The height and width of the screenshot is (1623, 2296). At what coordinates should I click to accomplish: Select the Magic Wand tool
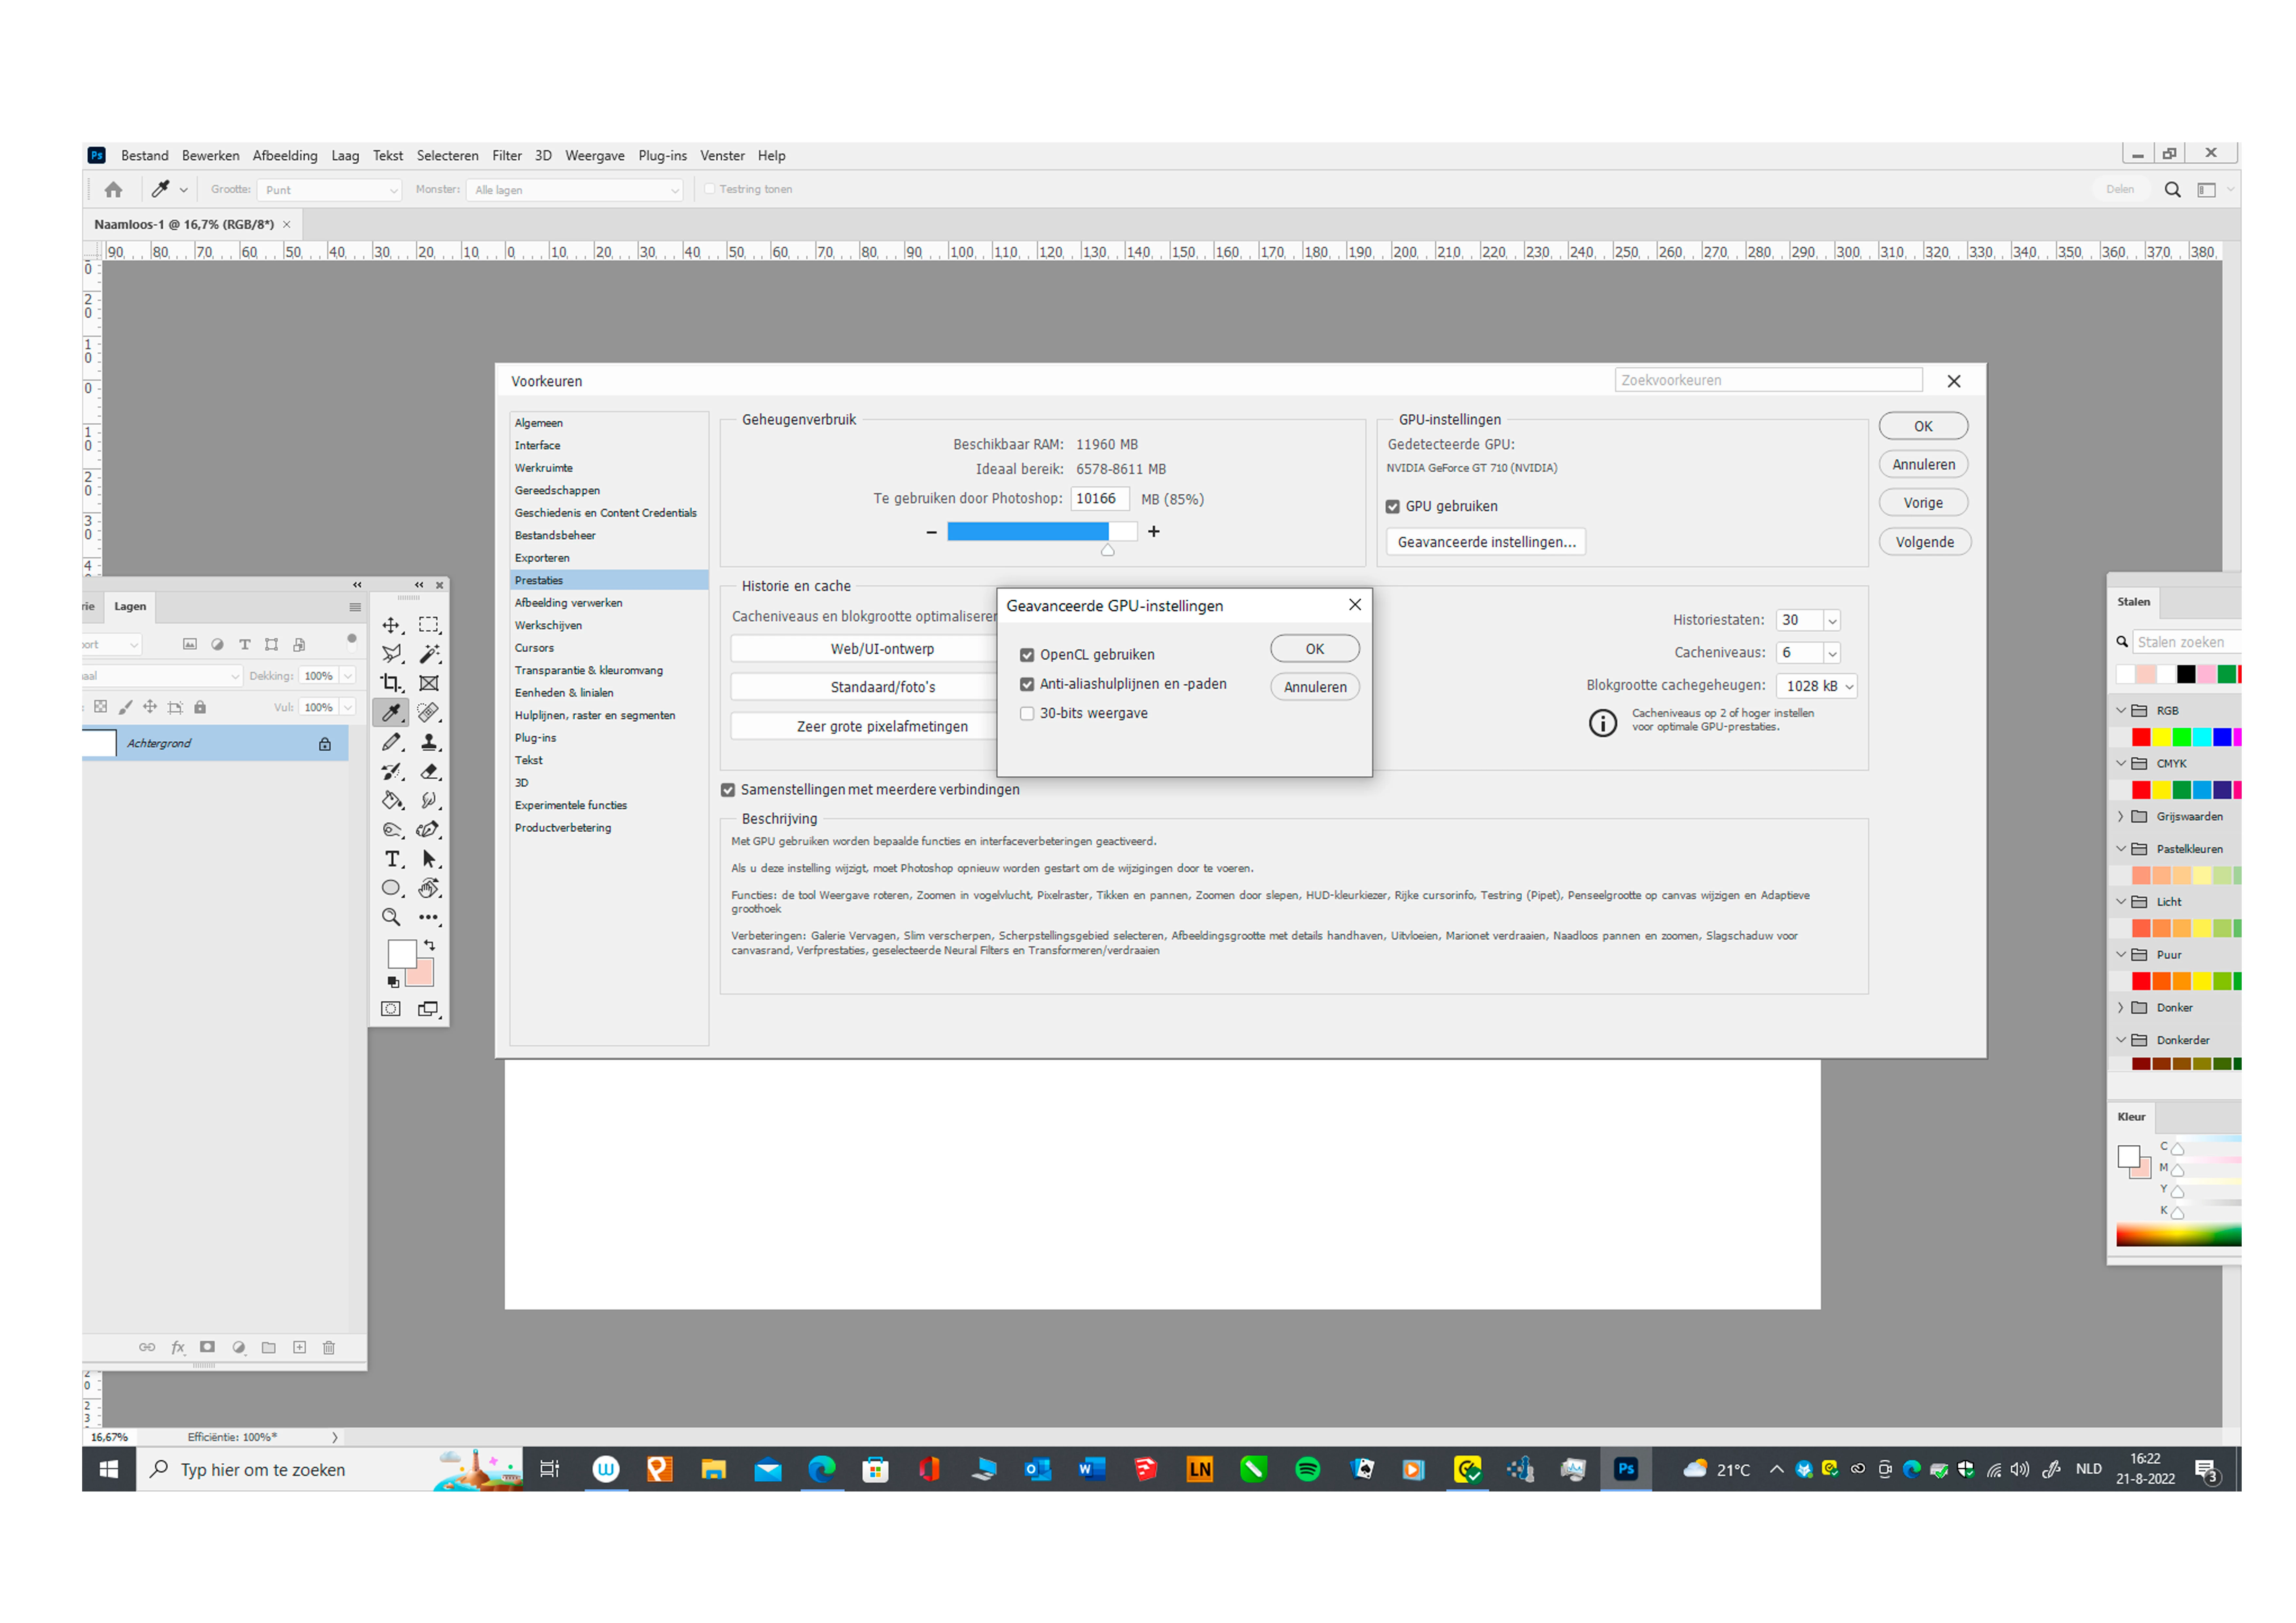click(x=429, y=654)
